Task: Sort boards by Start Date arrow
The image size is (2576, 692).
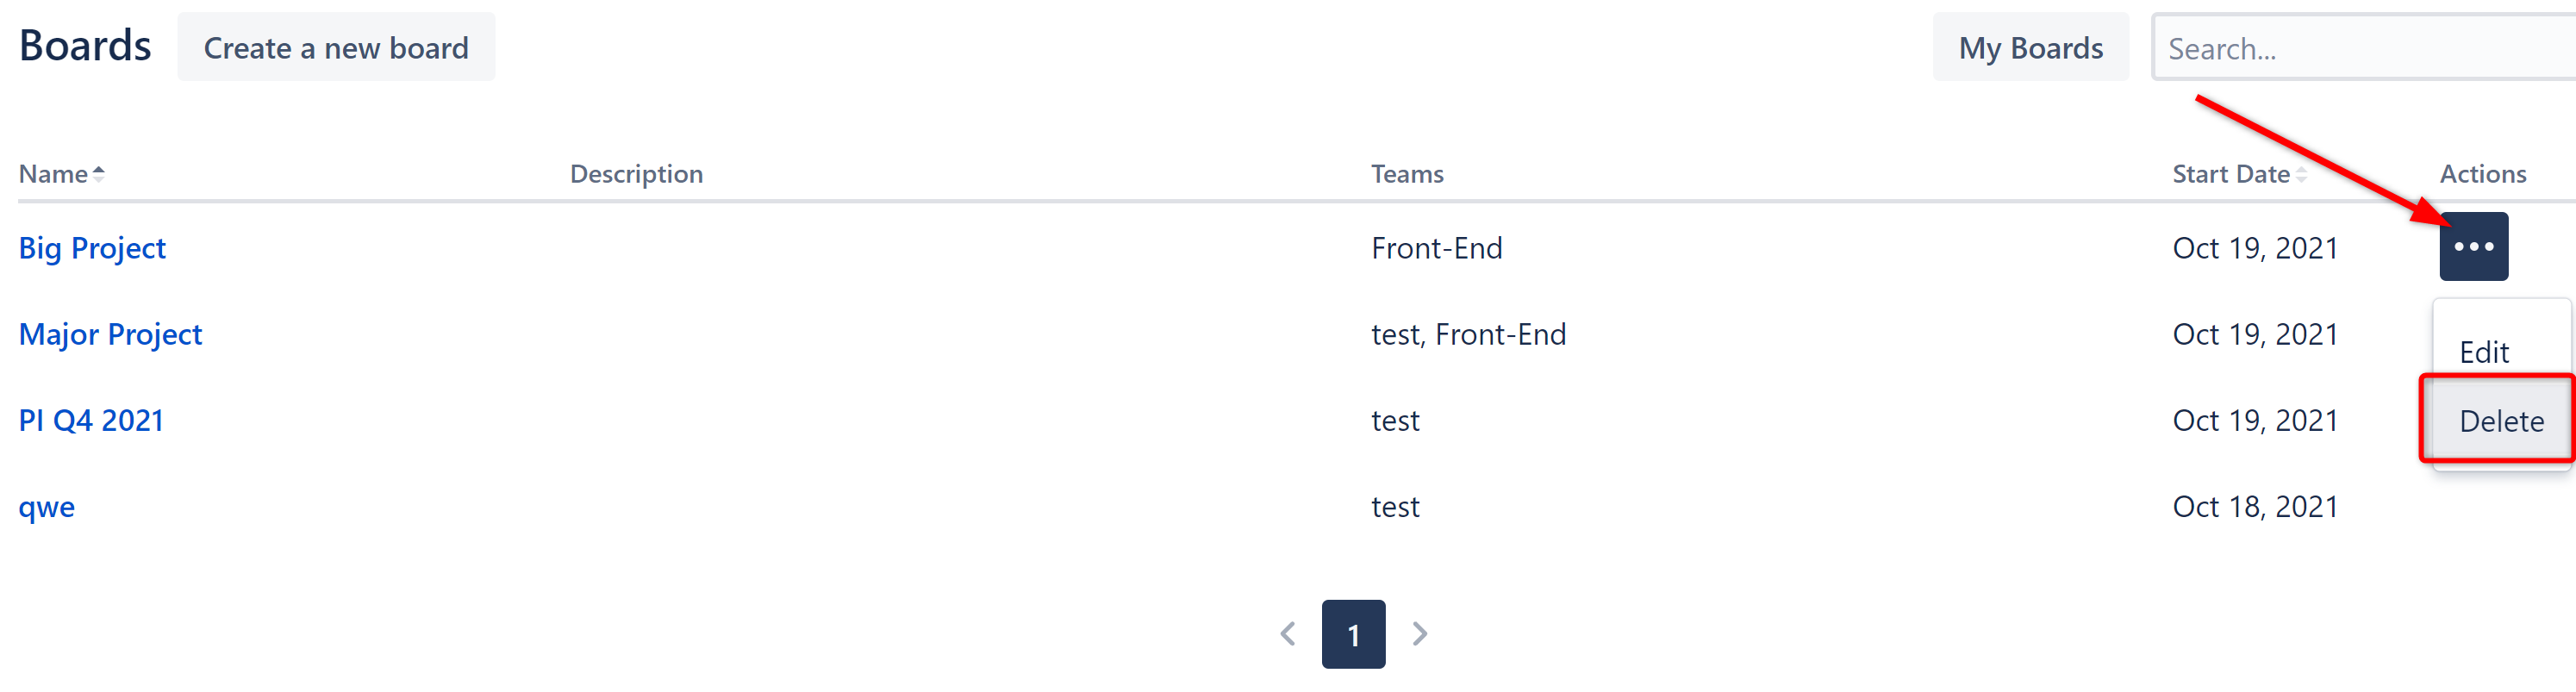Action: click(x=2300, y=175)
